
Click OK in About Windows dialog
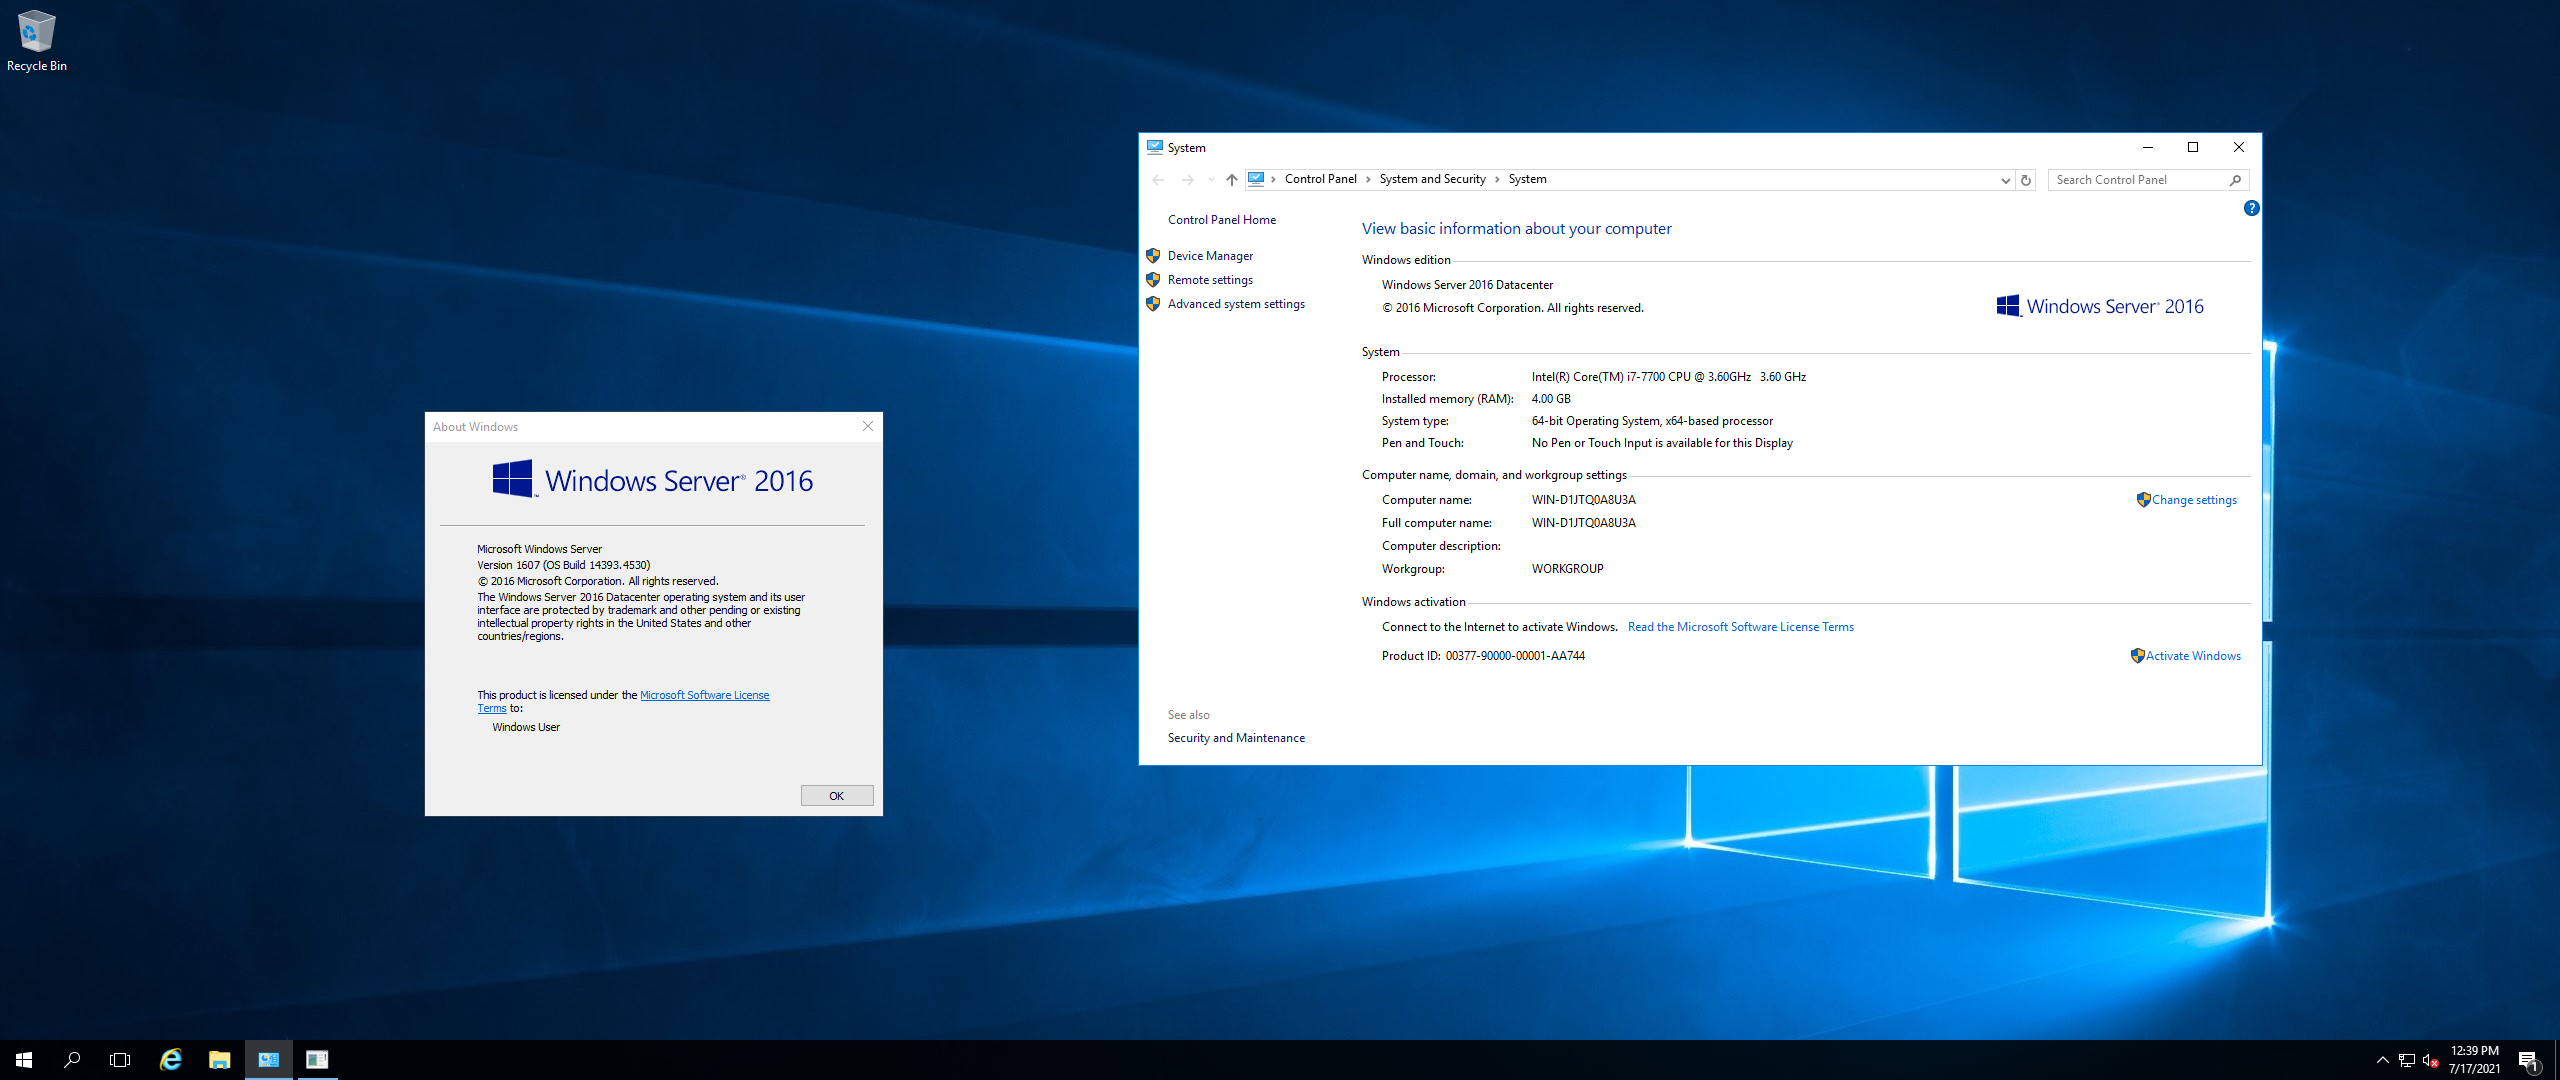pyautogui.click(x=837, y=796)
